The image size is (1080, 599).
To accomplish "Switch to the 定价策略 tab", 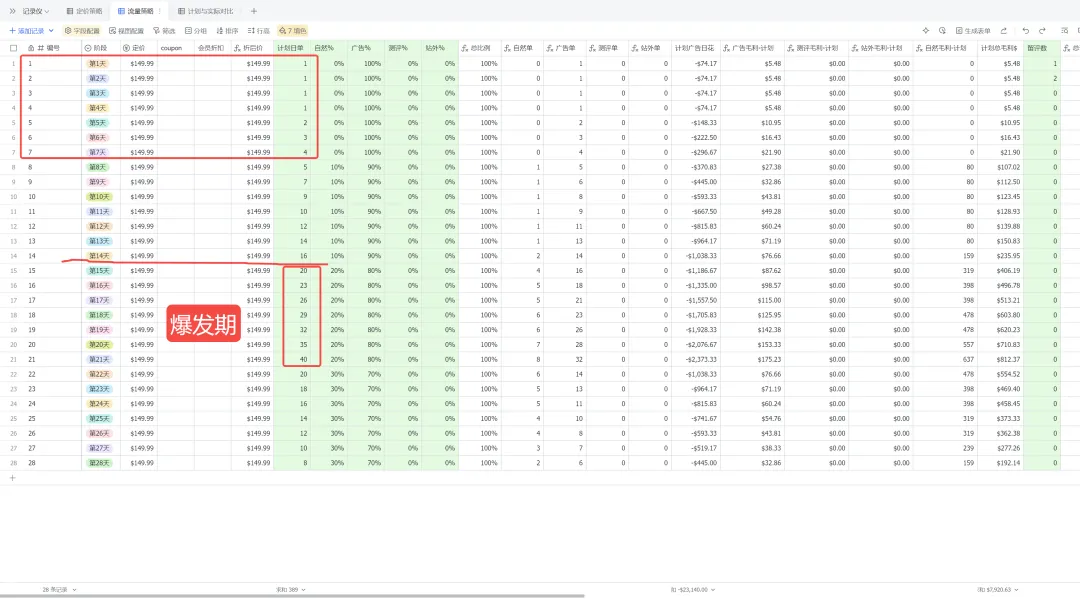I will tap(84, 11).
